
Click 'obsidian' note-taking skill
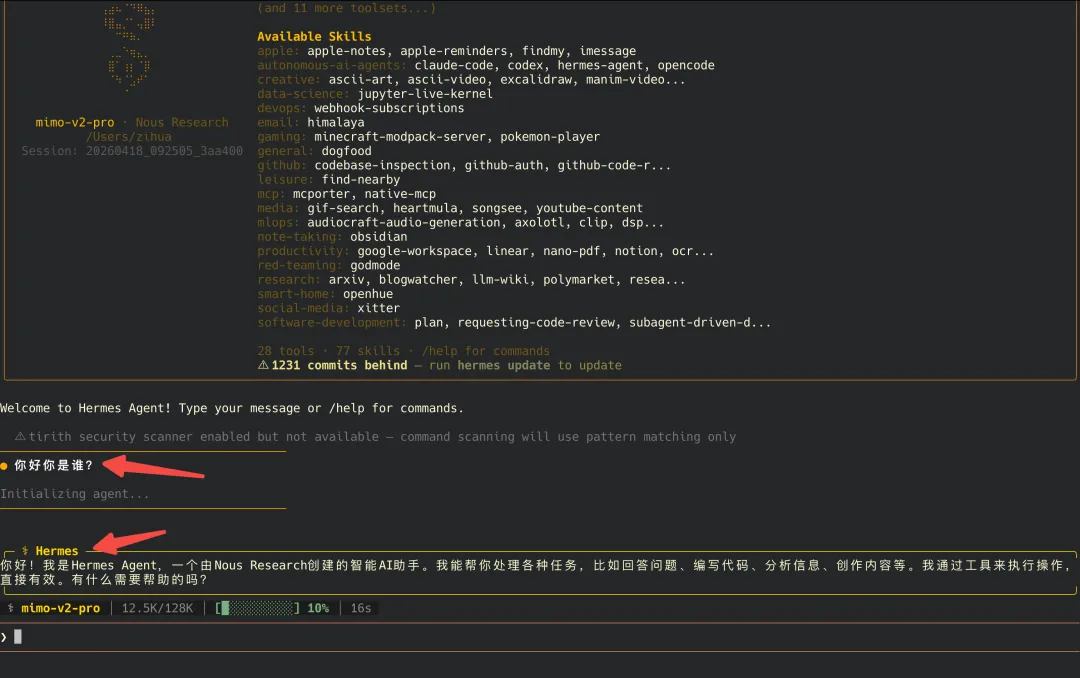point(379,237)
